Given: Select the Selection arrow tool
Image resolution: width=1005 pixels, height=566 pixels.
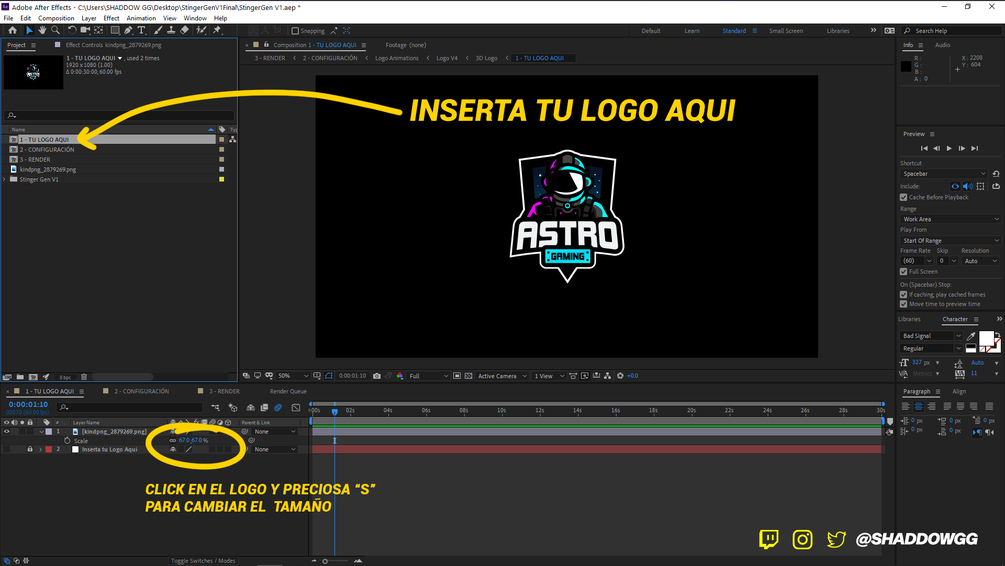Looking at the screenshot, I should [x=29, y=30].
